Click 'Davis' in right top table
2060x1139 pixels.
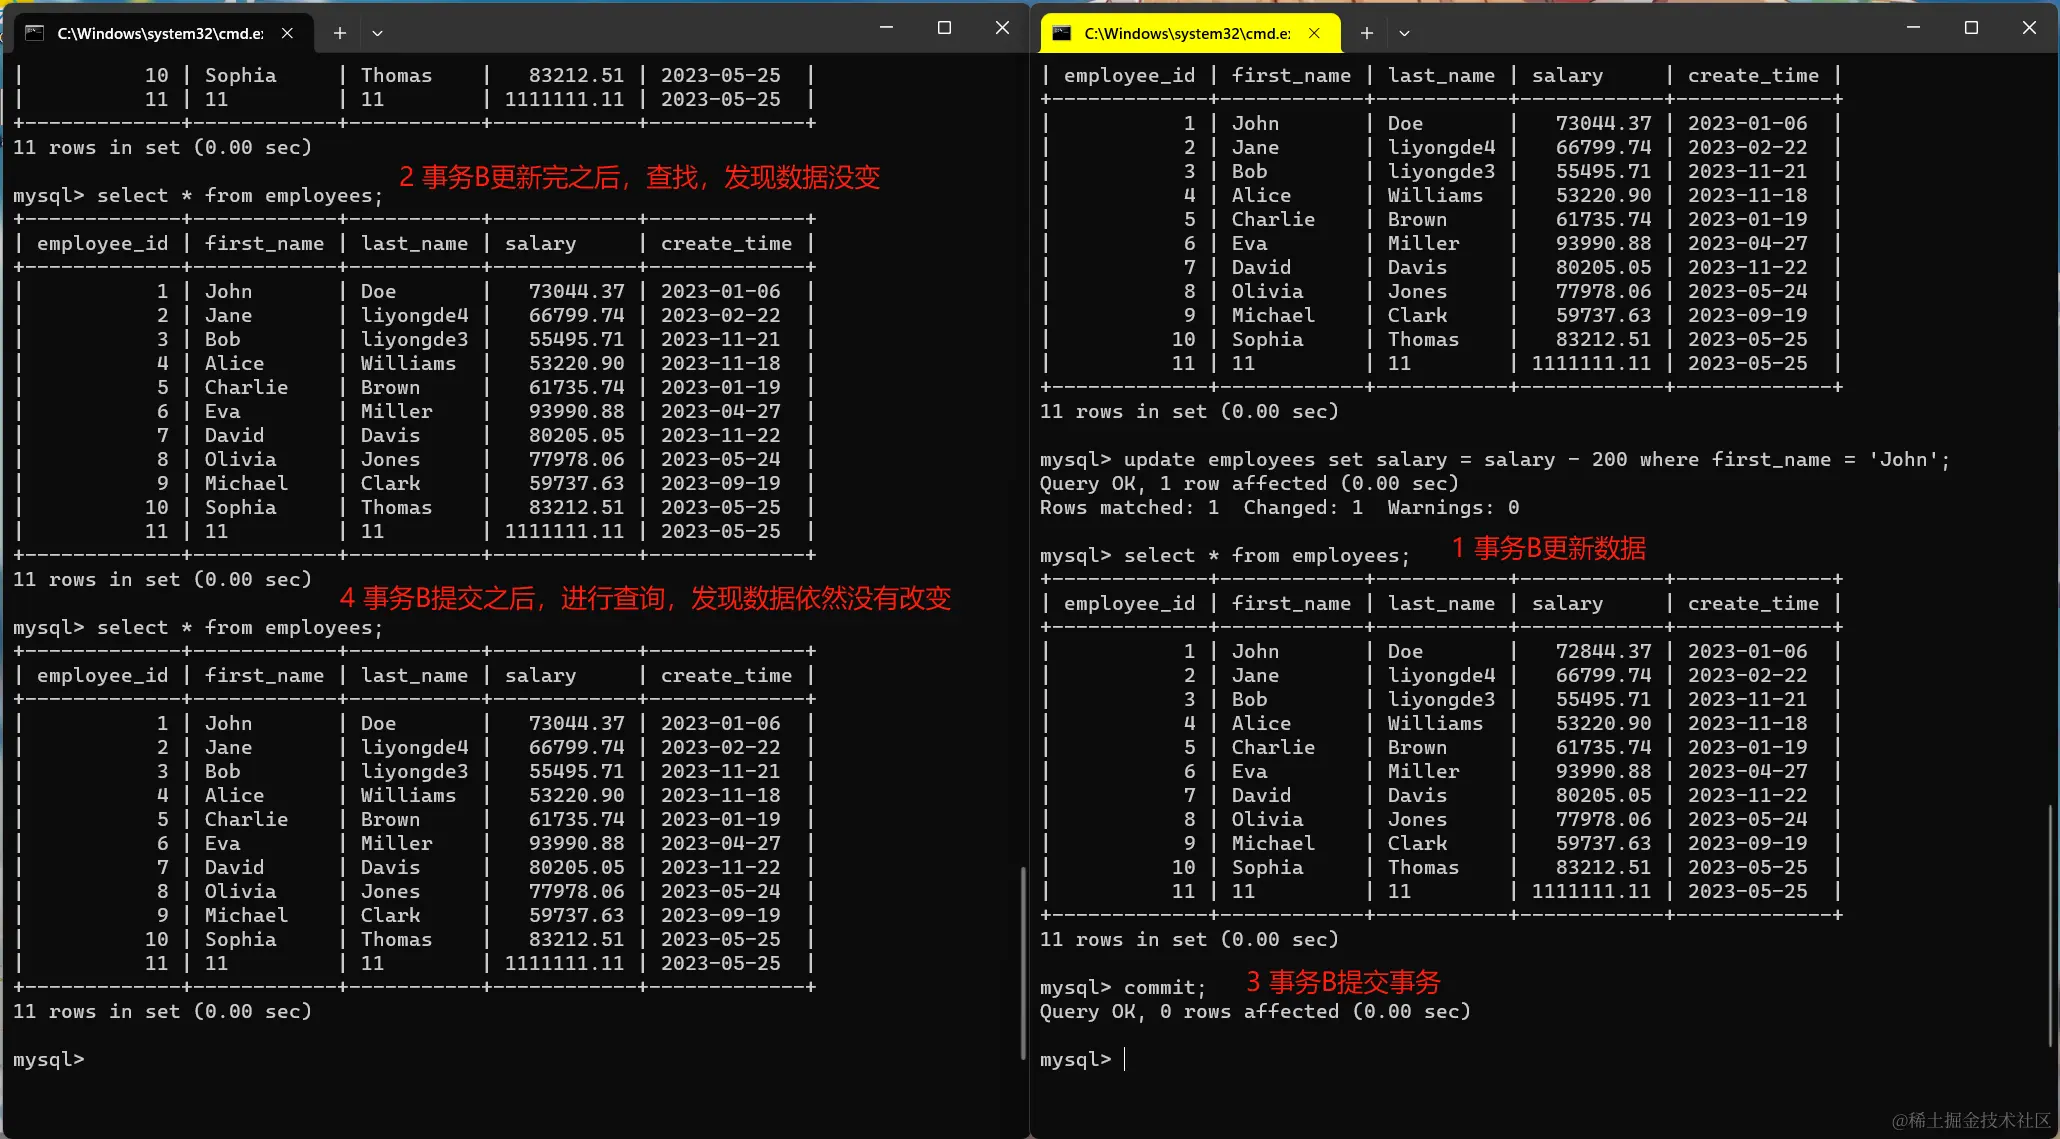(1417, 267)
